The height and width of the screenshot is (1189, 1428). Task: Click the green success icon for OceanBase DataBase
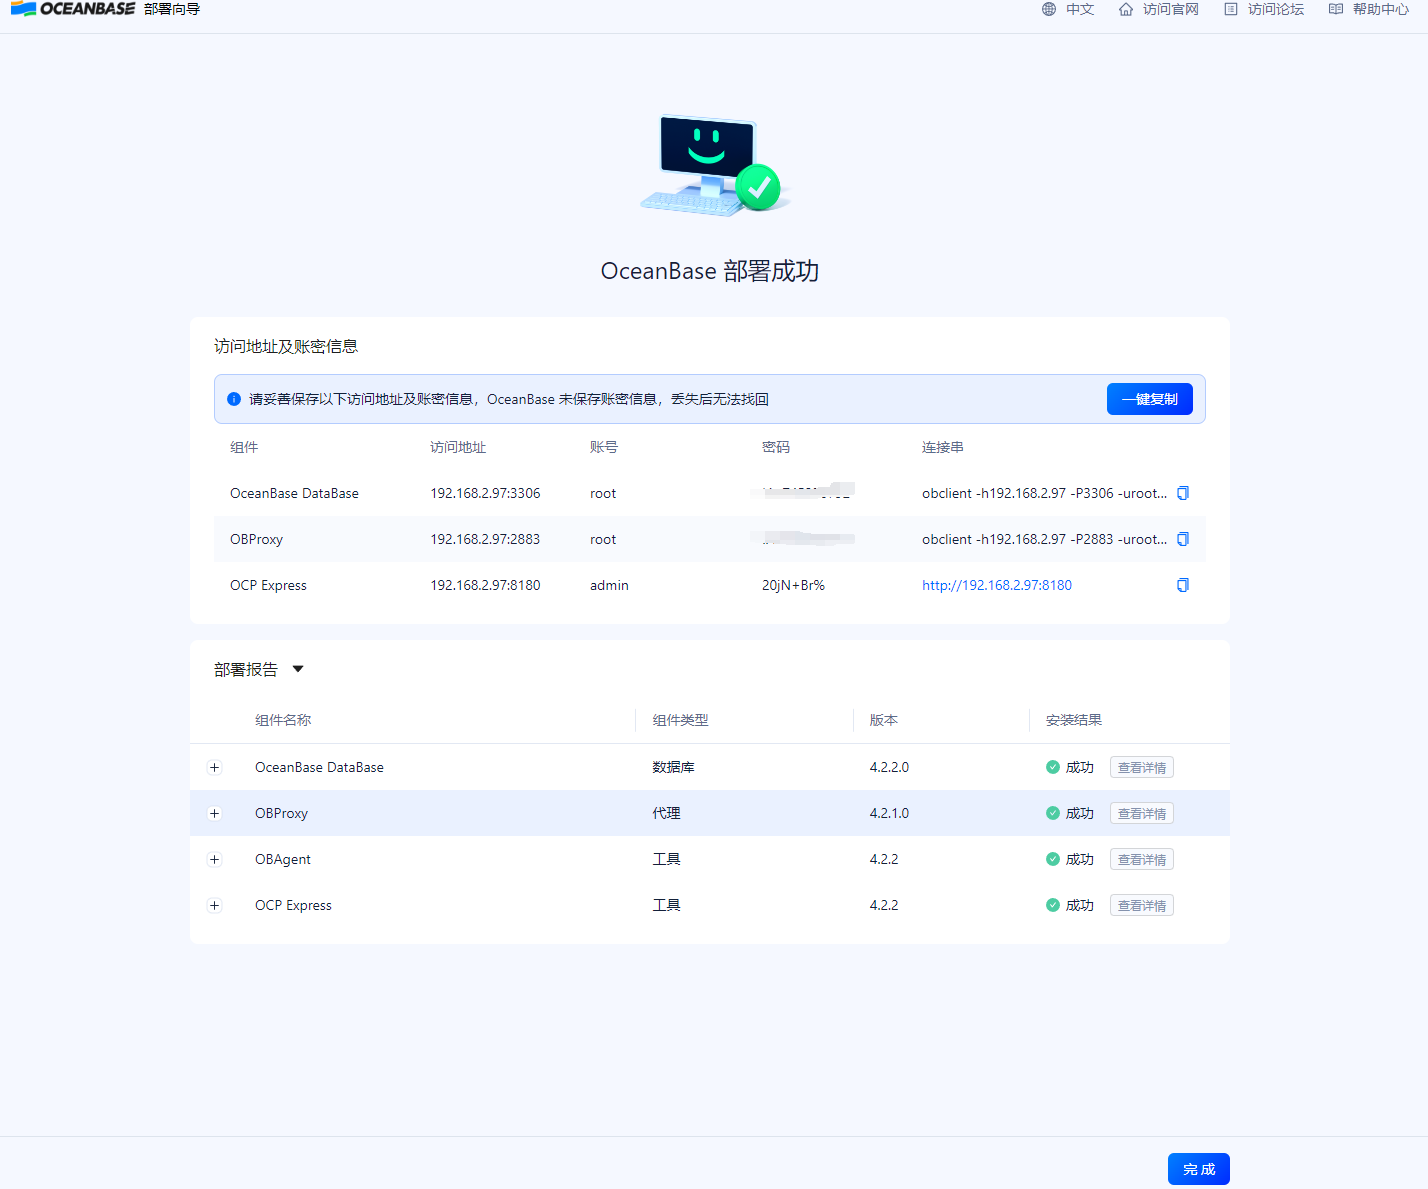[1053, 767]
